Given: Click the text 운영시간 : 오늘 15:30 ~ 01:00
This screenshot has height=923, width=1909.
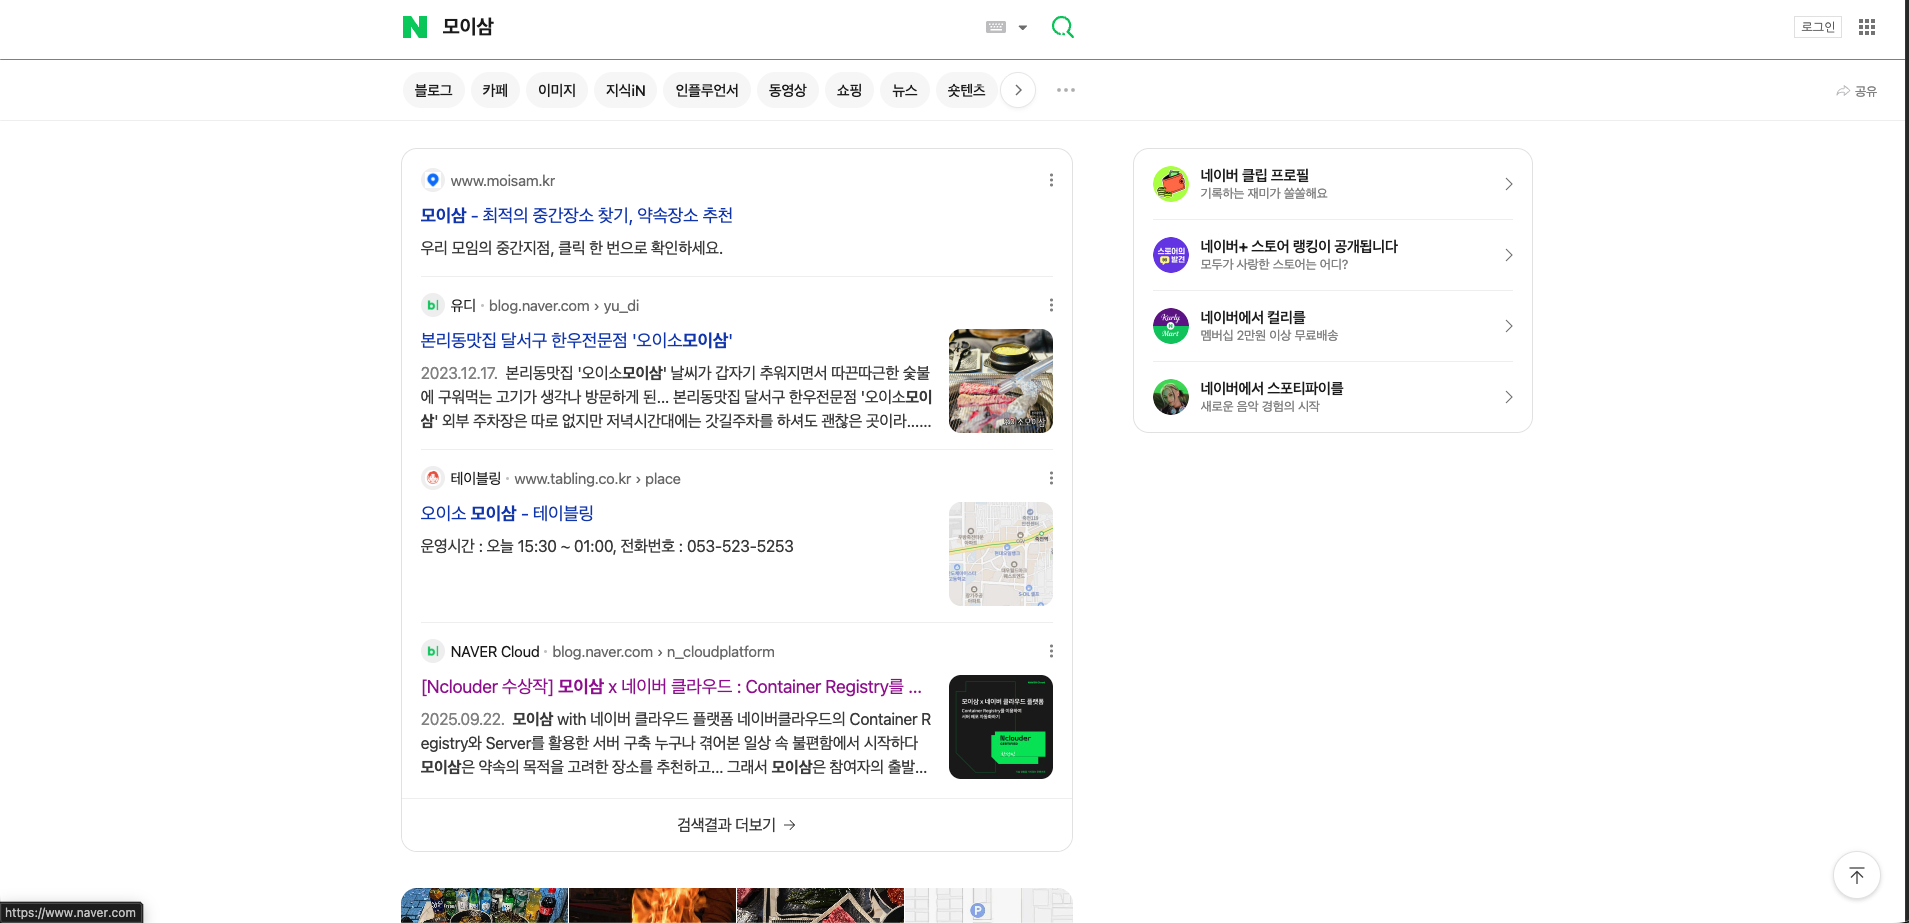Looking at the screenshot, I should pos(516,546).
